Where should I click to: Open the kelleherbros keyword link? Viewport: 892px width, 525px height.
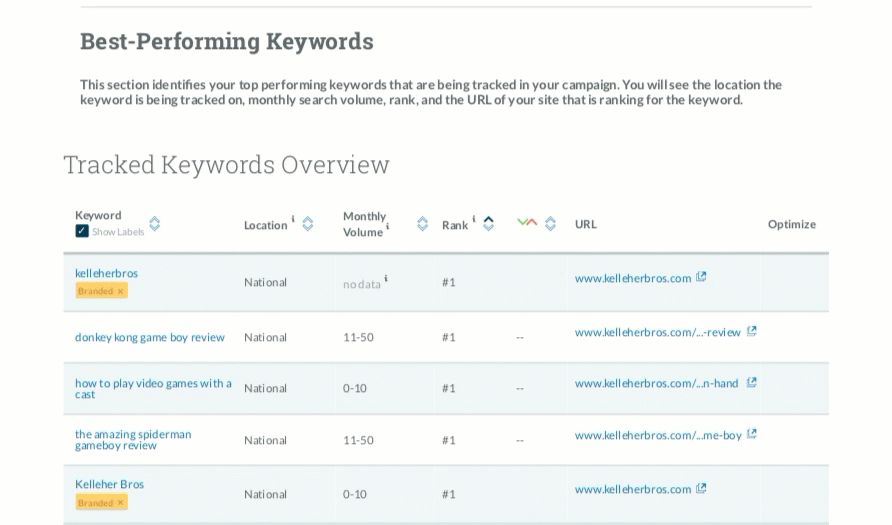click(106, 273)
